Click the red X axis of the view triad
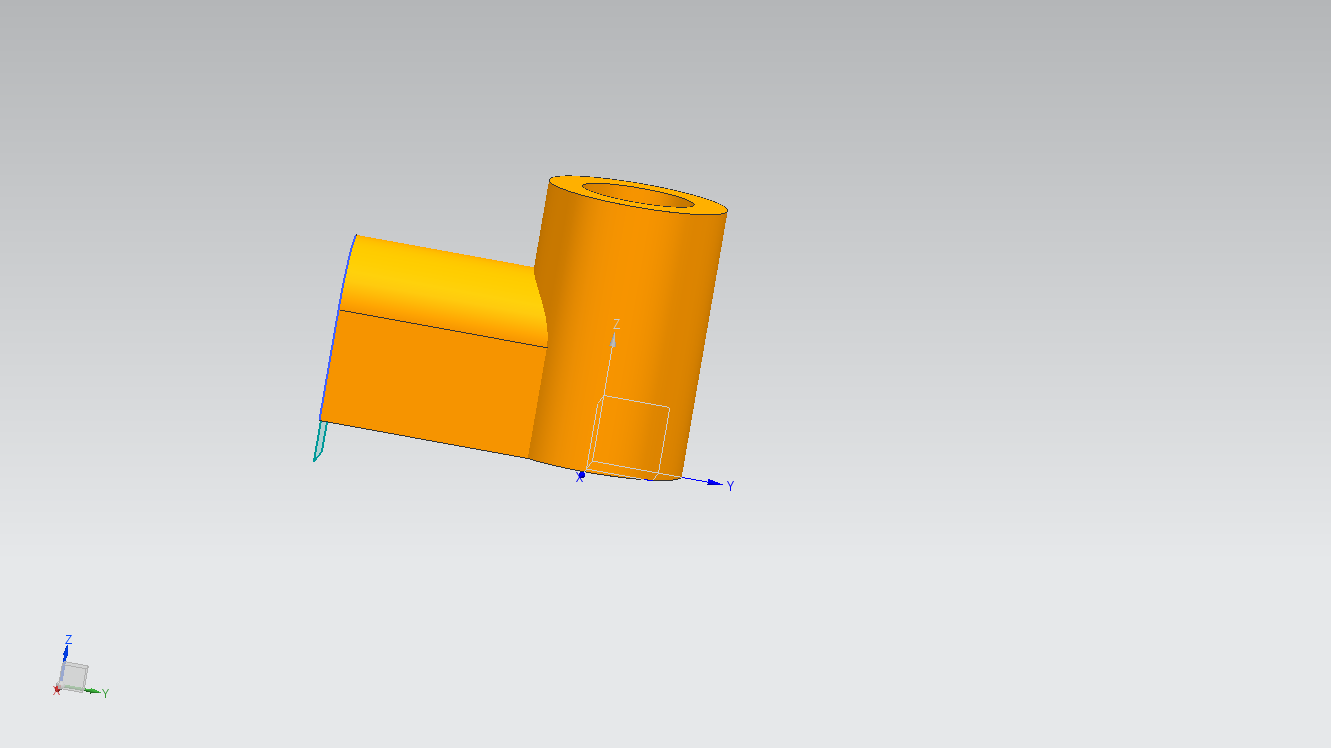1331x748 pixels. (x=57, y=690)
